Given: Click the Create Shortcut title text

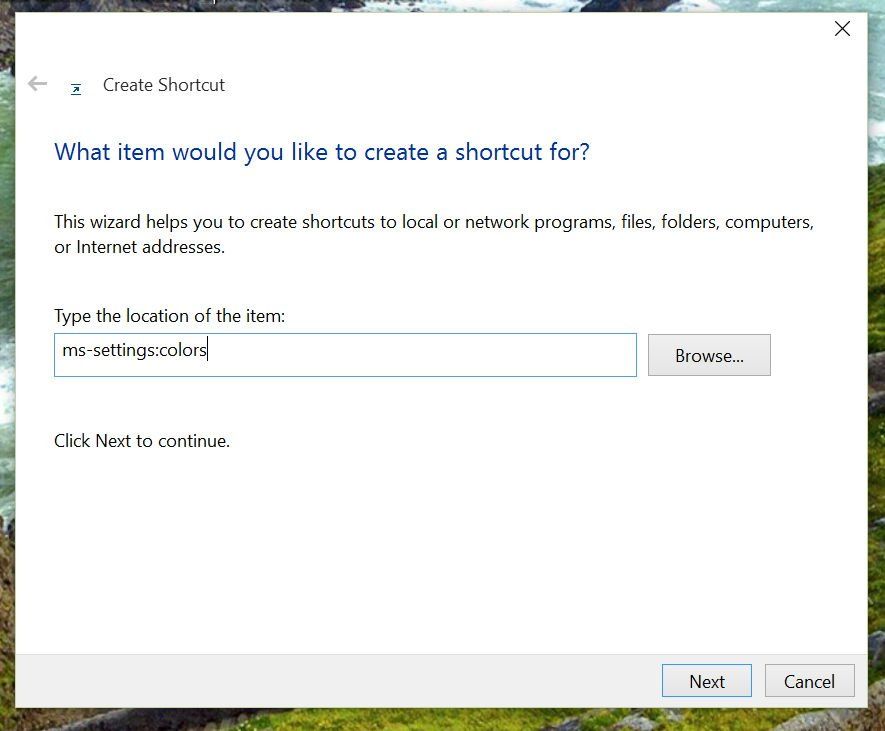Looking at the screenshot, I should tap(163, 85).
